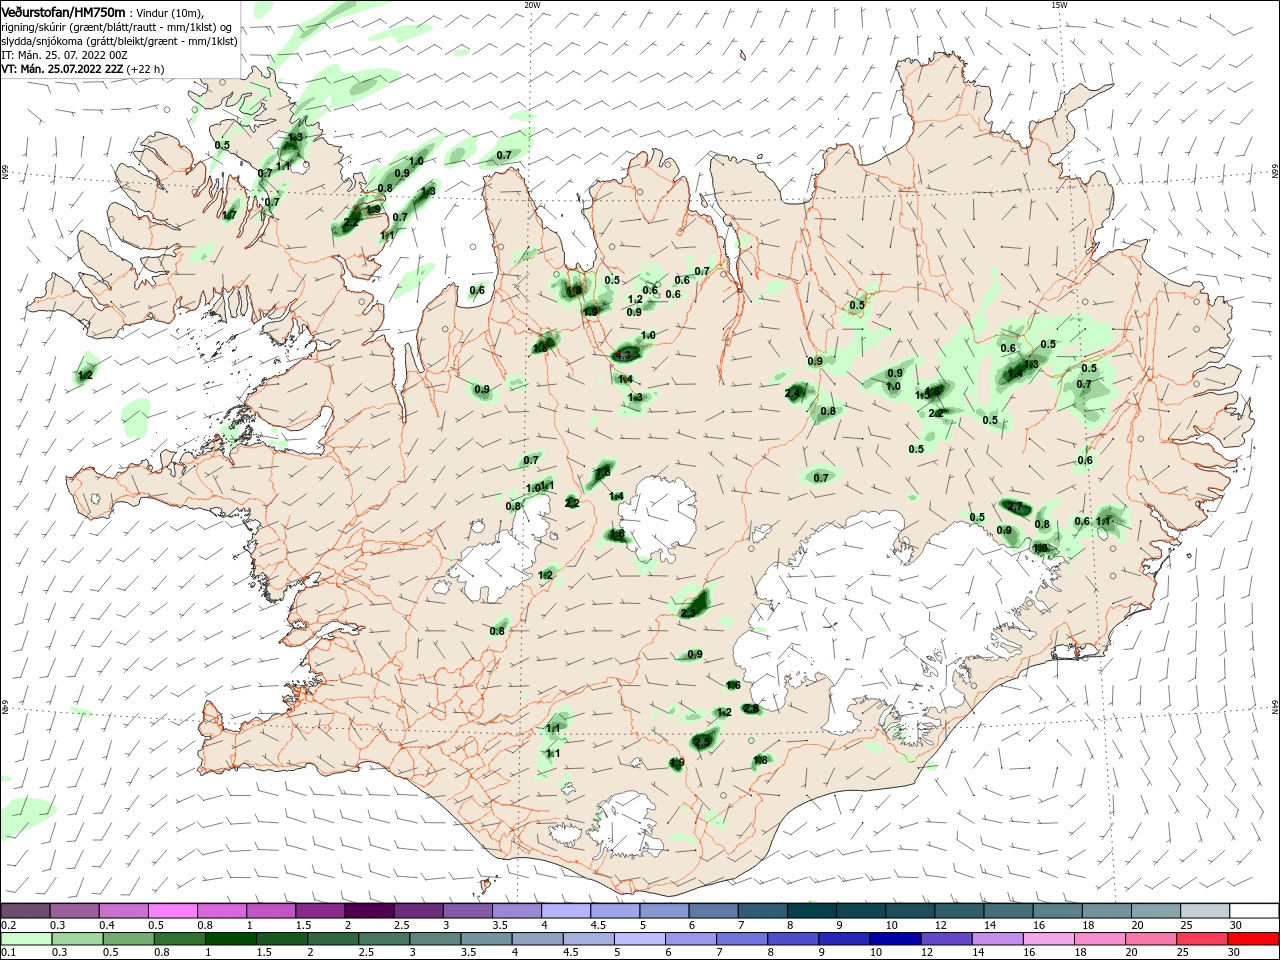1280x960 pixels.
Task: Pick lower legend swatch starting at 2.5
Action: coord(384,940)
